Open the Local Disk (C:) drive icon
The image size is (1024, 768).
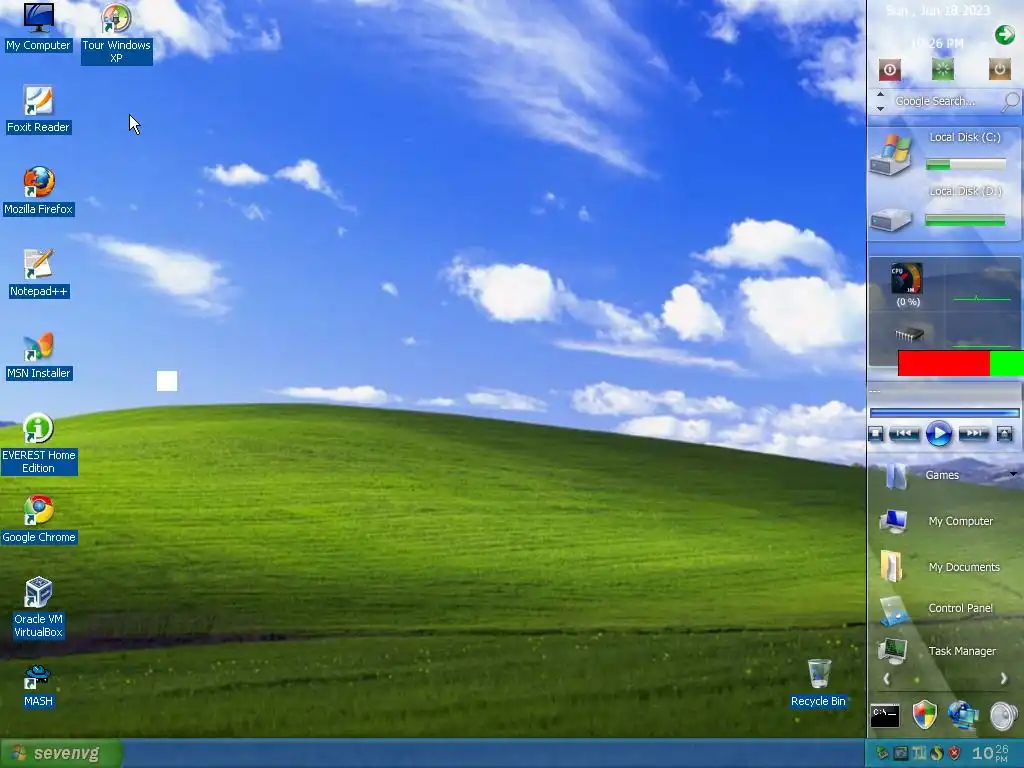point(890,154)
